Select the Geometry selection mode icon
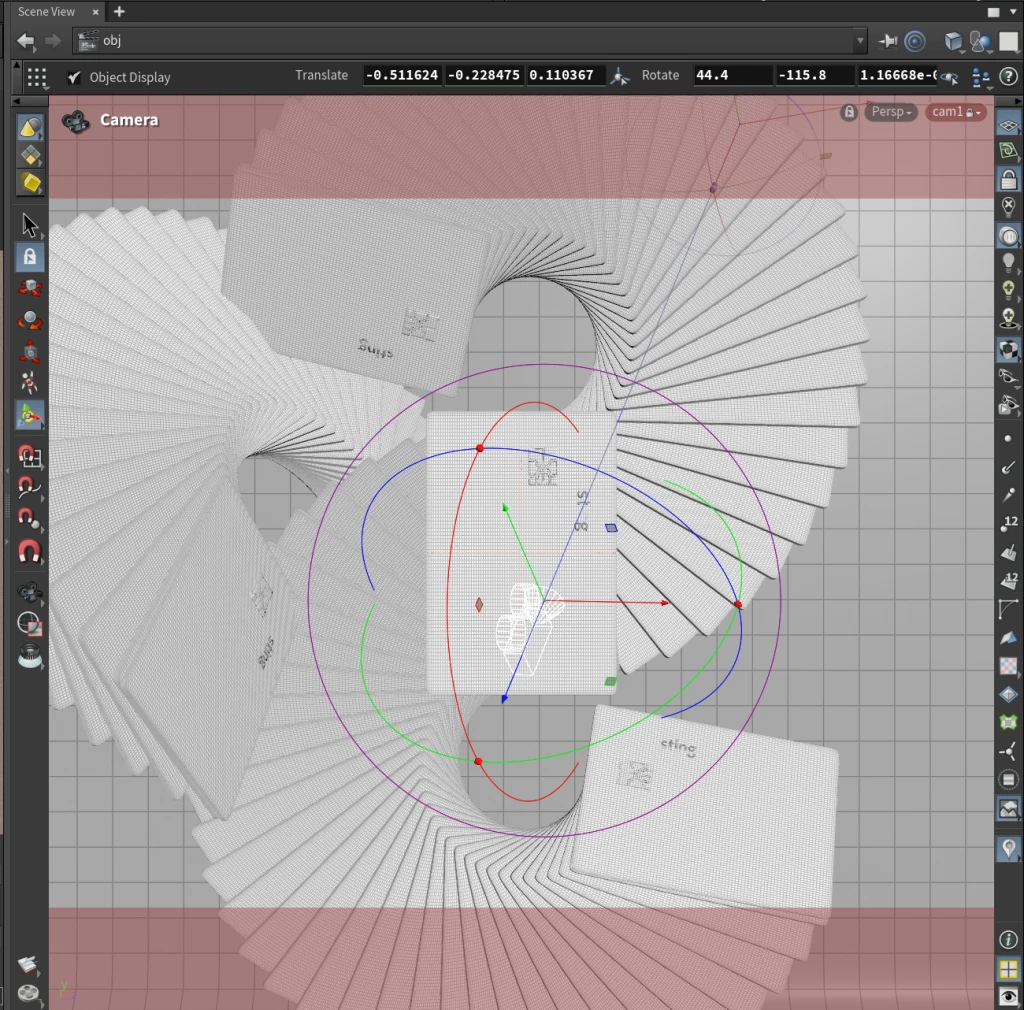Image resolution: width=1024 pixels, height=1010 pixels. pyautogui.click(x=29, y=155)
